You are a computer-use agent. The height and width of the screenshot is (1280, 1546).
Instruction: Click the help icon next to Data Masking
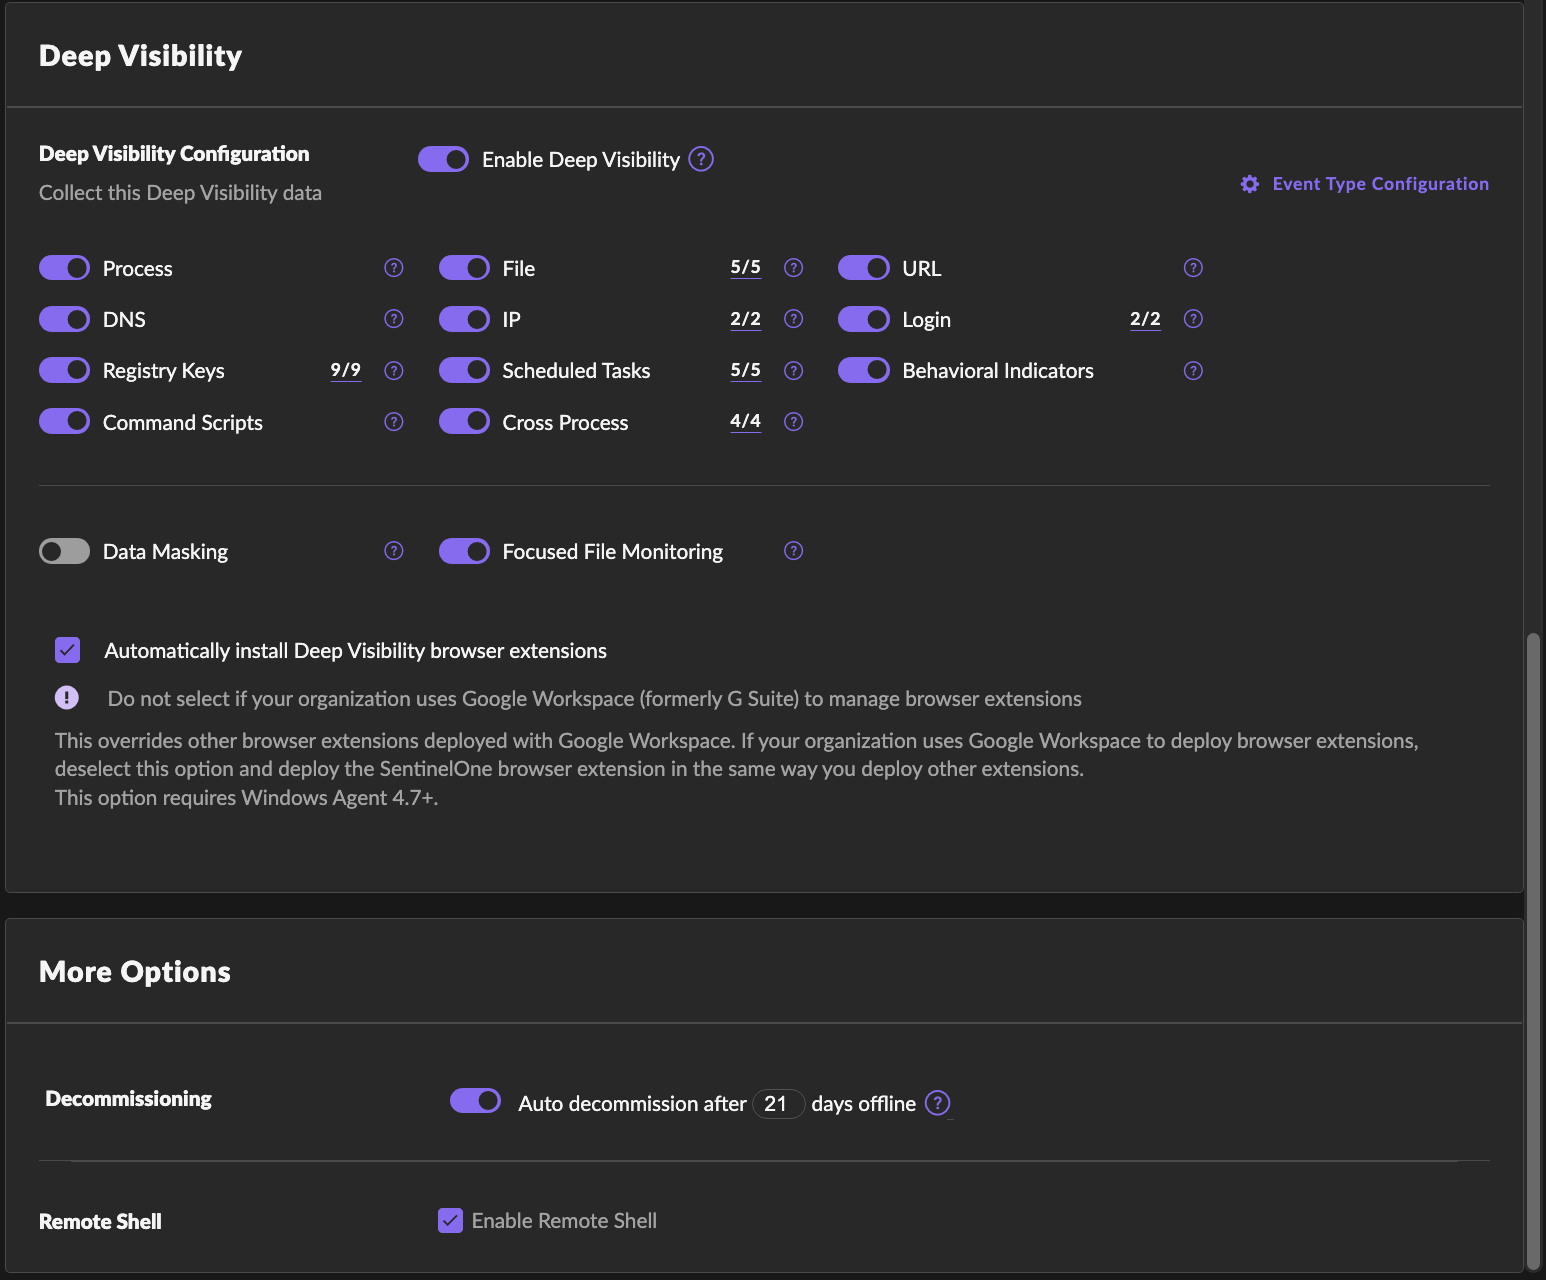pyautogui.click(x=394, y=551)
